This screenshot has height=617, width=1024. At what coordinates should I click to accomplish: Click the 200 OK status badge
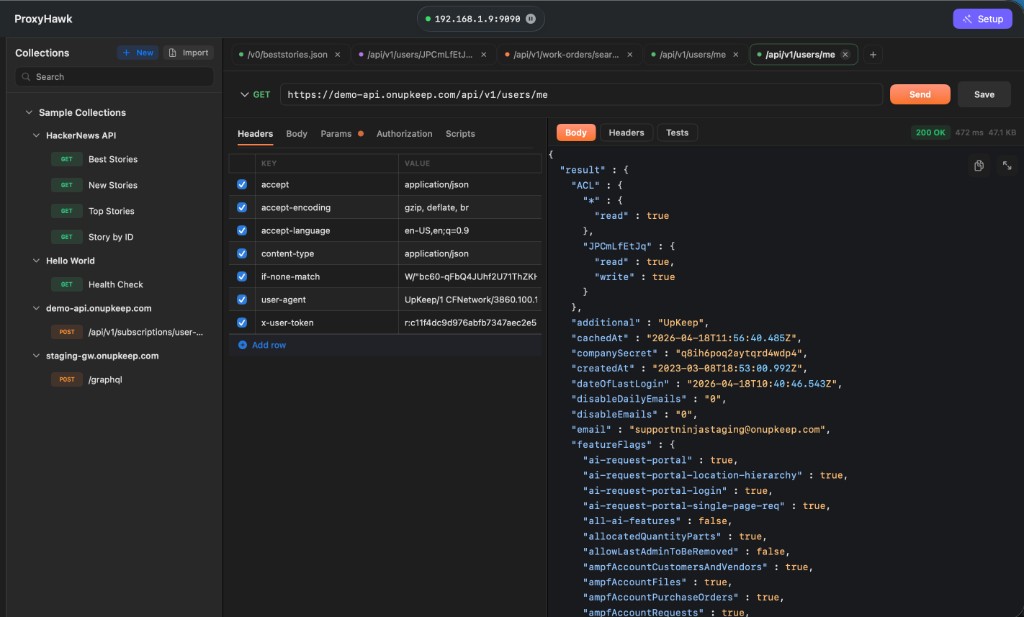[x=930, y=133]
